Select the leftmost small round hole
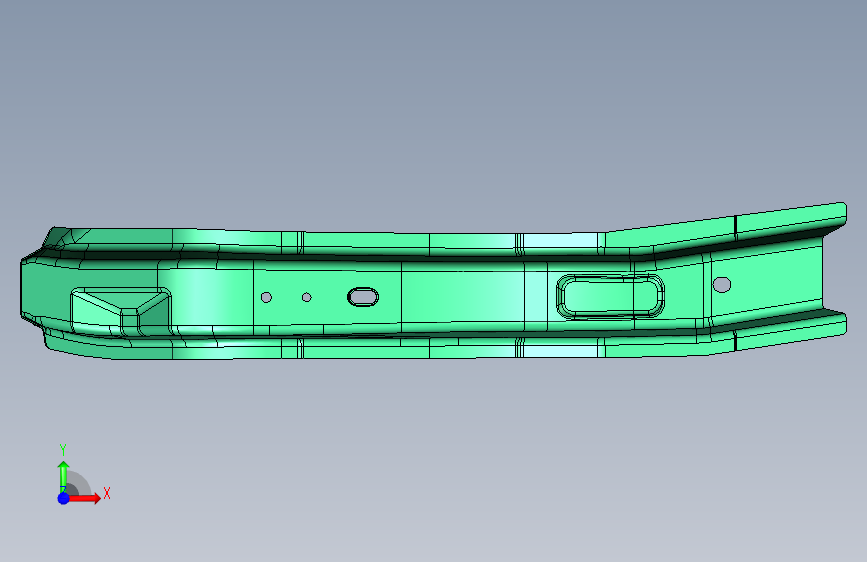This screenshot has height=562, width=867. [266, 298]
